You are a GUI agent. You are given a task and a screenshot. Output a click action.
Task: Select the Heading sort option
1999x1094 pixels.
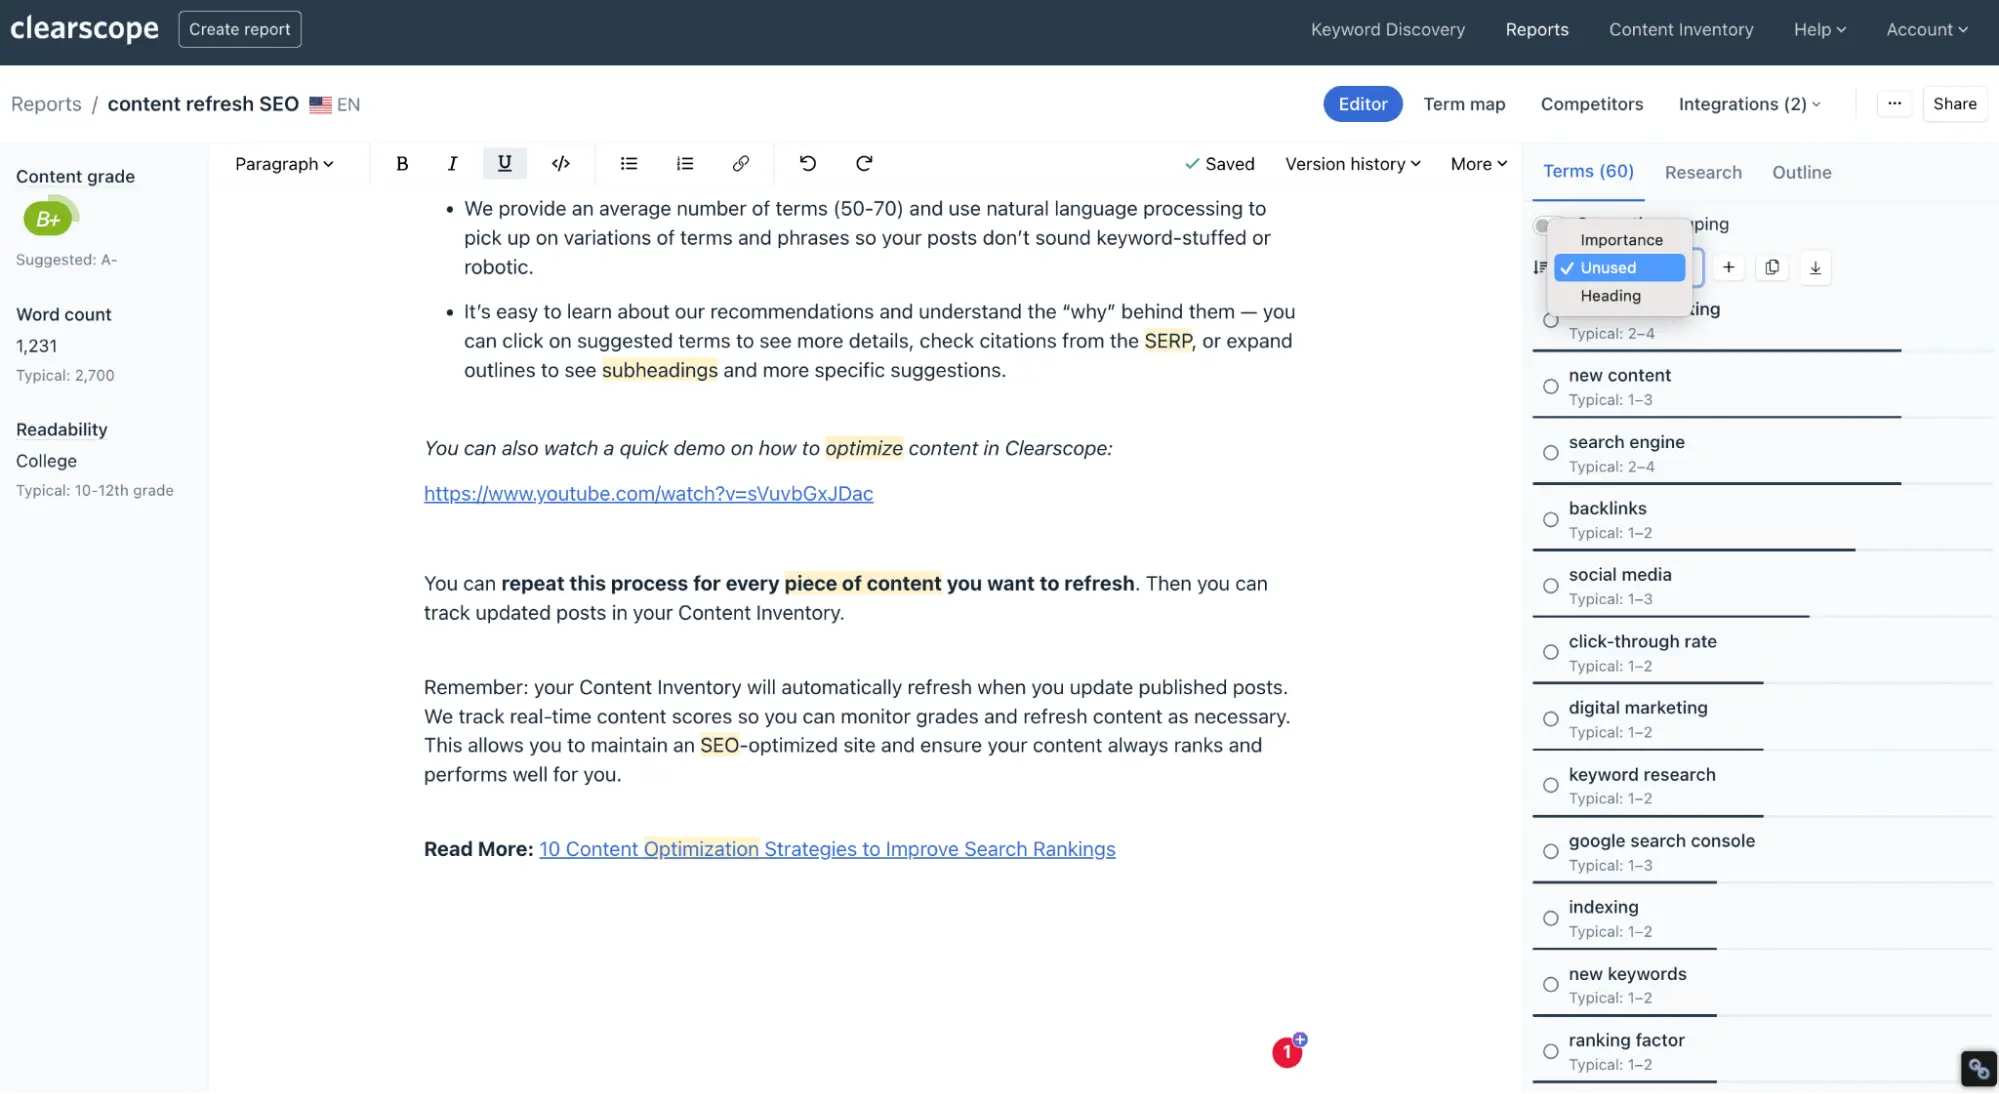1610,296
